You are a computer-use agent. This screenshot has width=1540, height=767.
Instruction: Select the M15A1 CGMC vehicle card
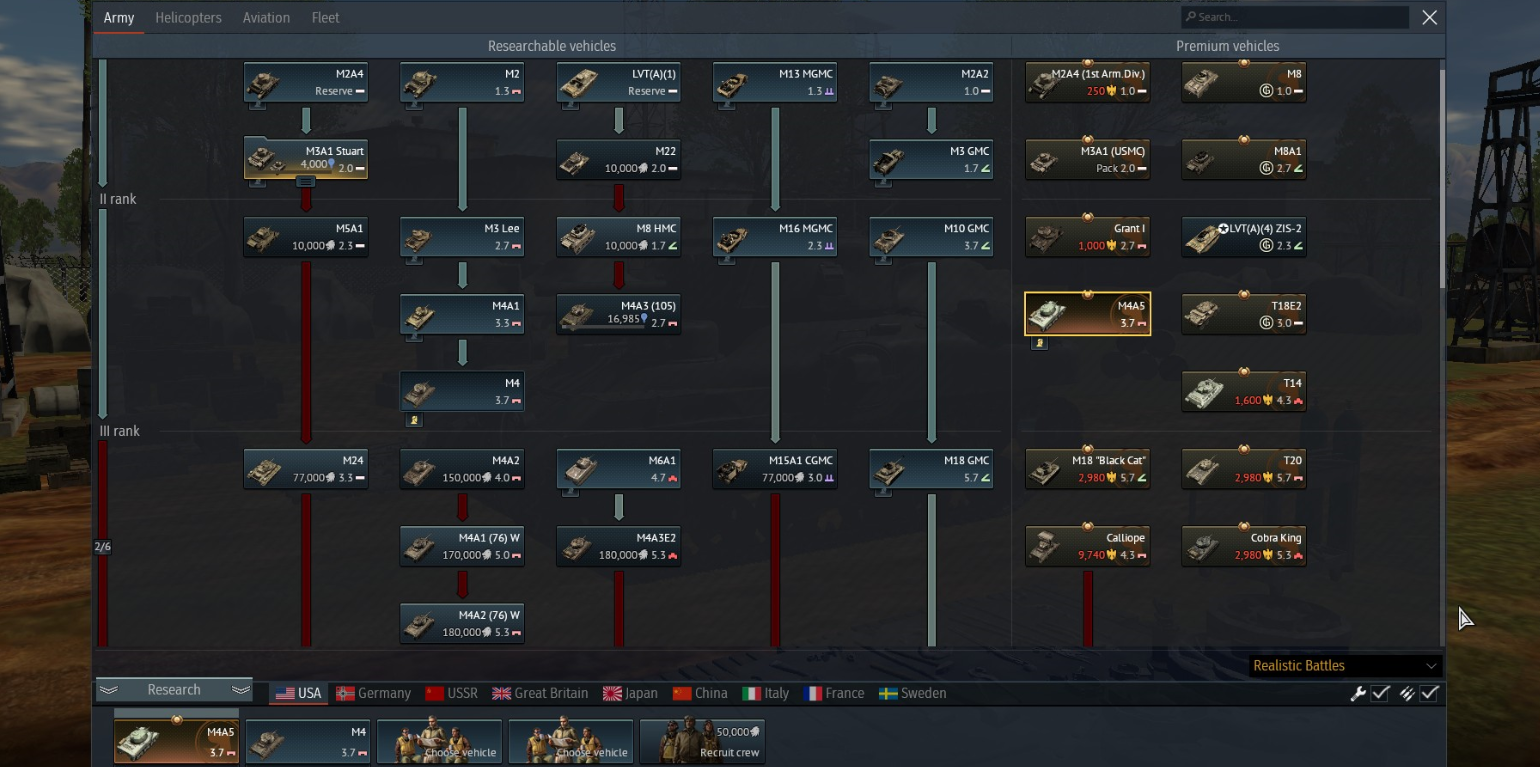pyautogui.click(x=775, y=469)
